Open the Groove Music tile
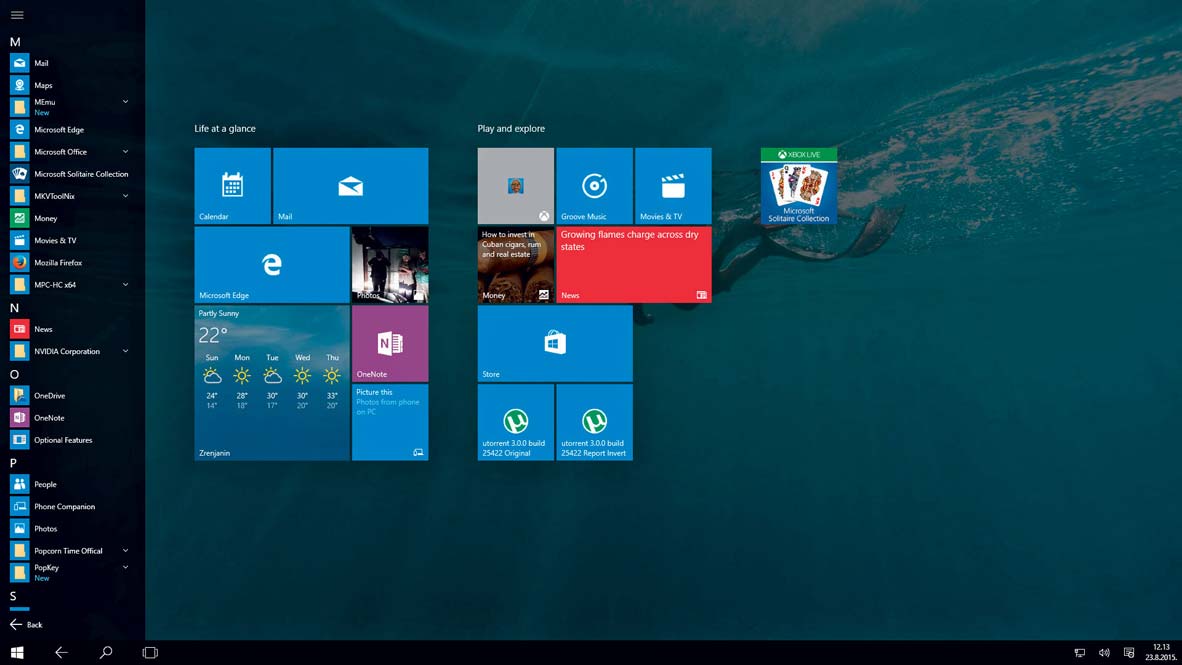The width and height of the screenshot is (1182, 665). tap(594, 185)
